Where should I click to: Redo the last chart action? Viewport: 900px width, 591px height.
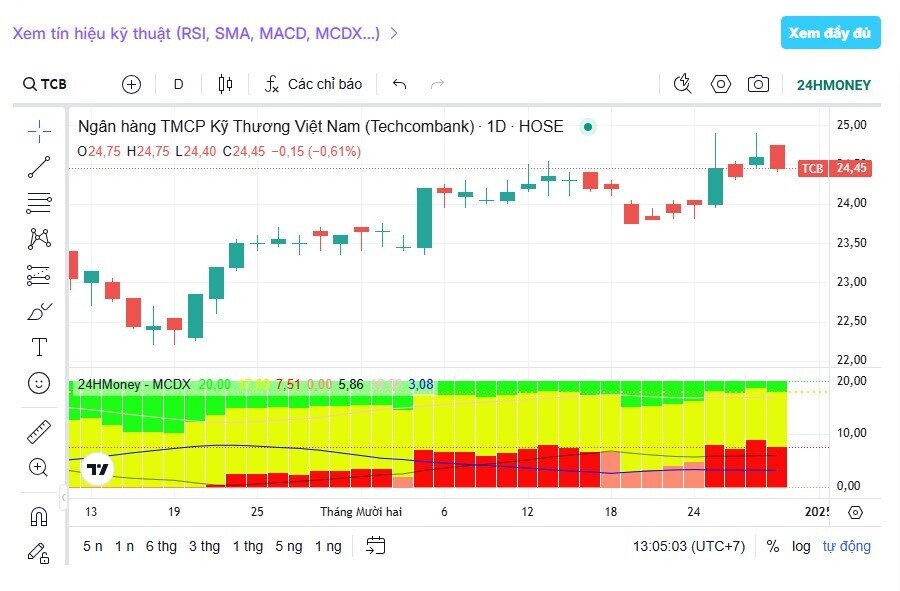coord(437,84)
